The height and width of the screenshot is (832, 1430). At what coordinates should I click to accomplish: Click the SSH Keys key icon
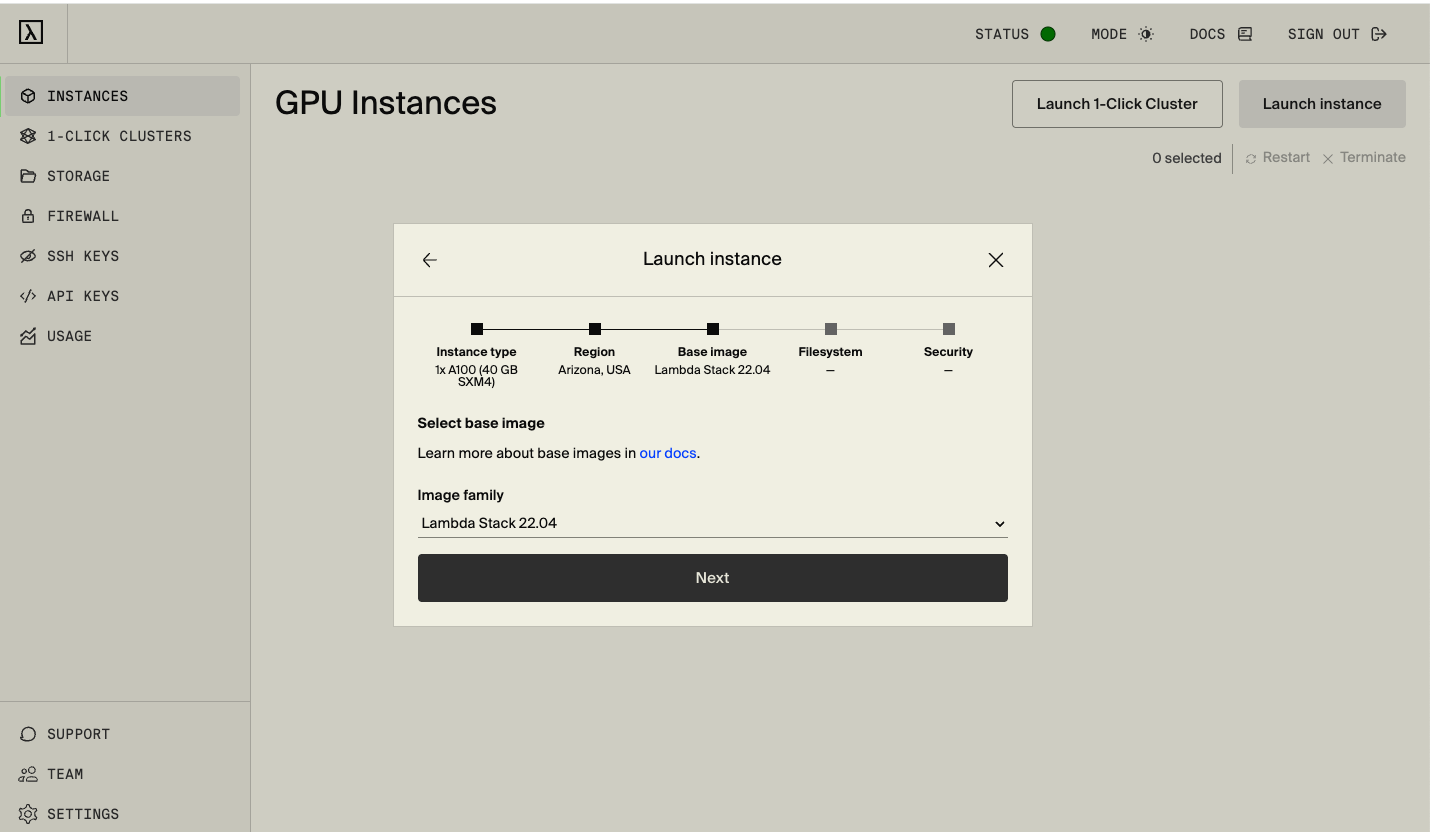[x=28, y=255]
